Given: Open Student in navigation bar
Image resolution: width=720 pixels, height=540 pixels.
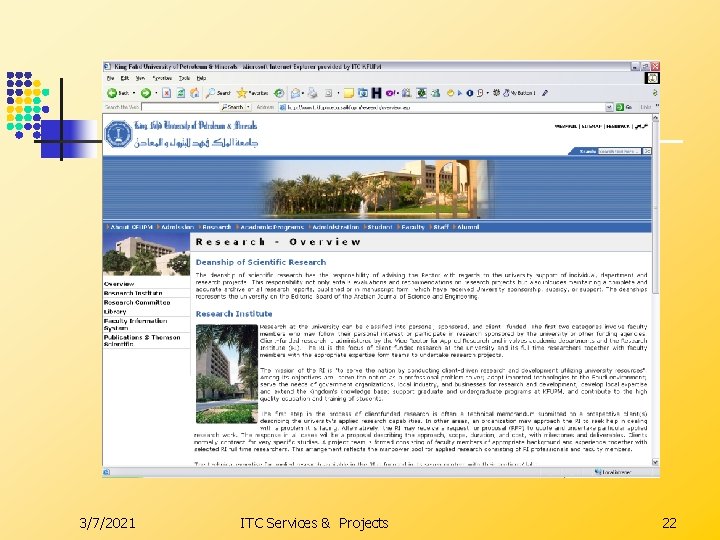Looking at the screenshot, I should click(x=378, y=227).
